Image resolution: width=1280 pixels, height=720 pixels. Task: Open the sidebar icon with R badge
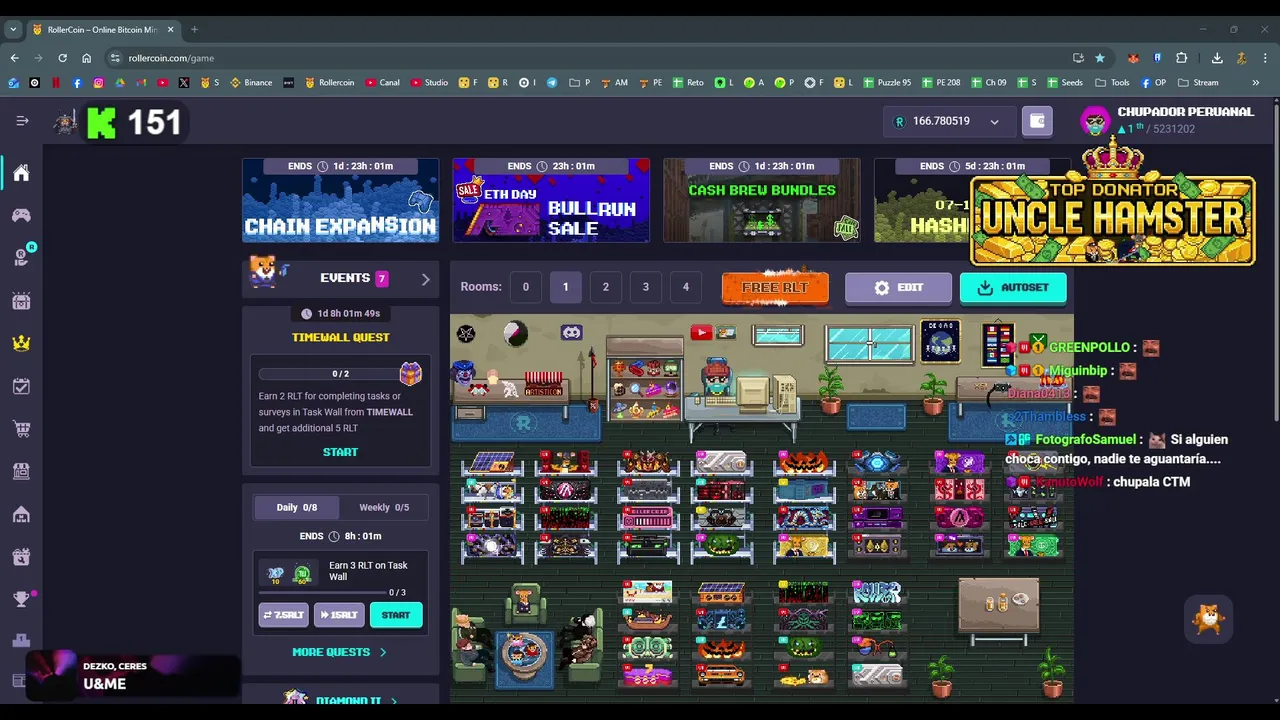point(22,257)
